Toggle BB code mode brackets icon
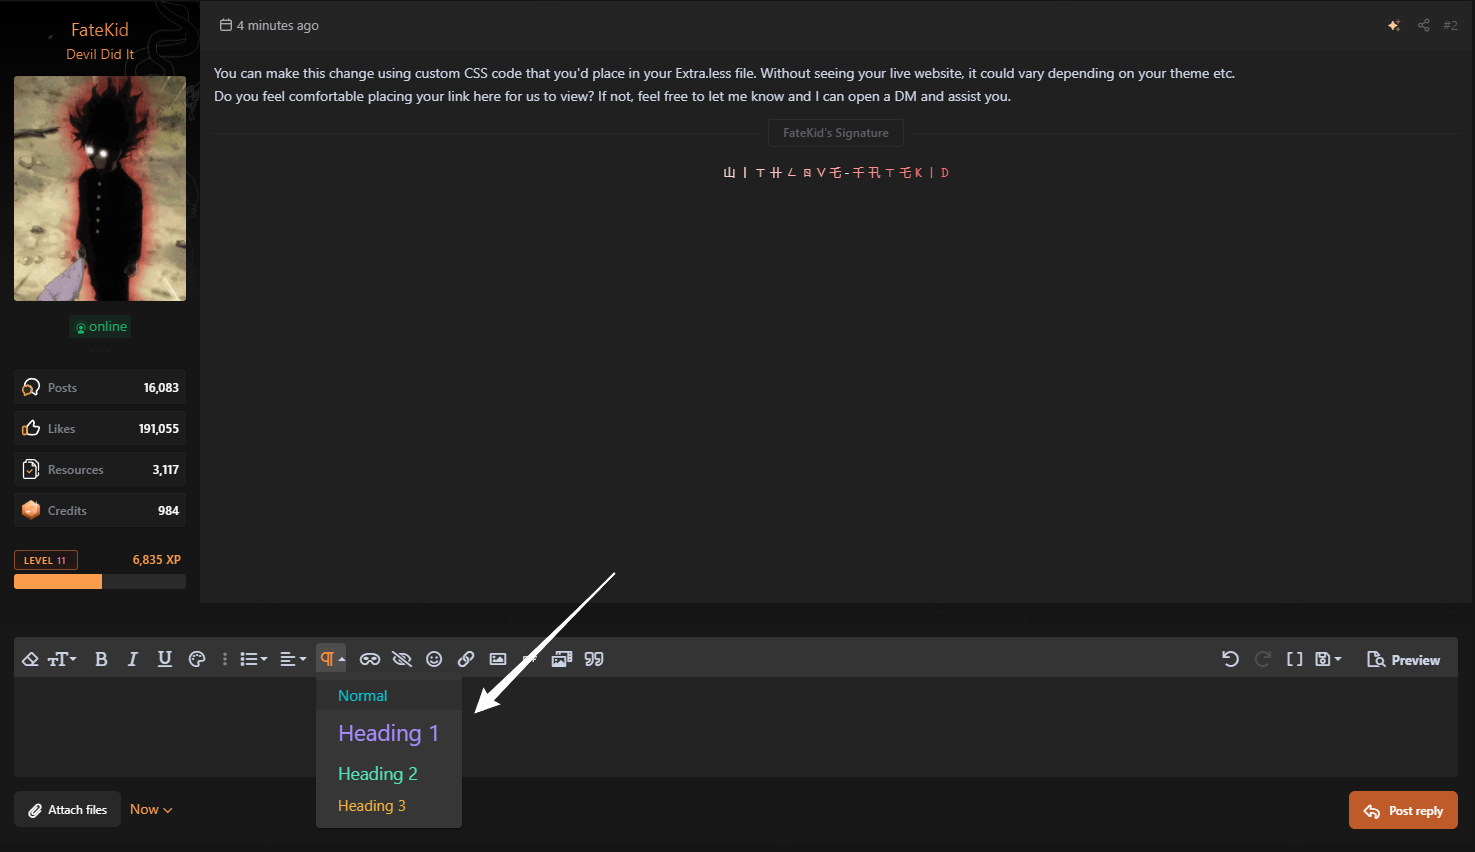The width and height of the screenshot is (1475, 852). [1295, 659]
